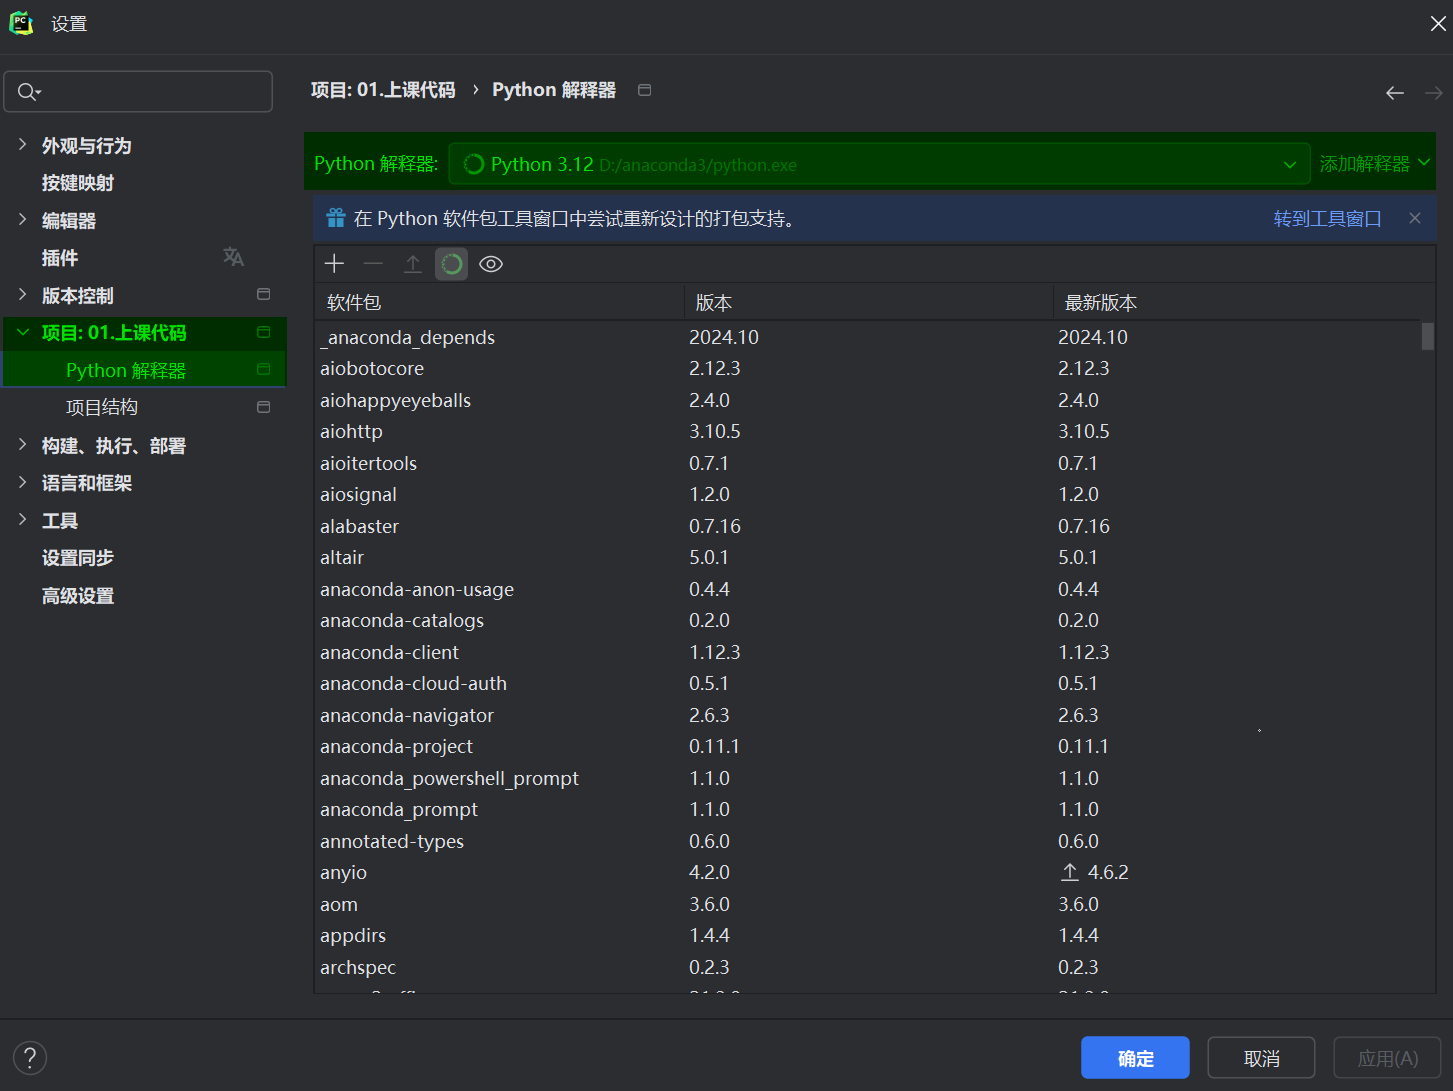Upgrade package using the upload arrow icon

coord(412,263)
